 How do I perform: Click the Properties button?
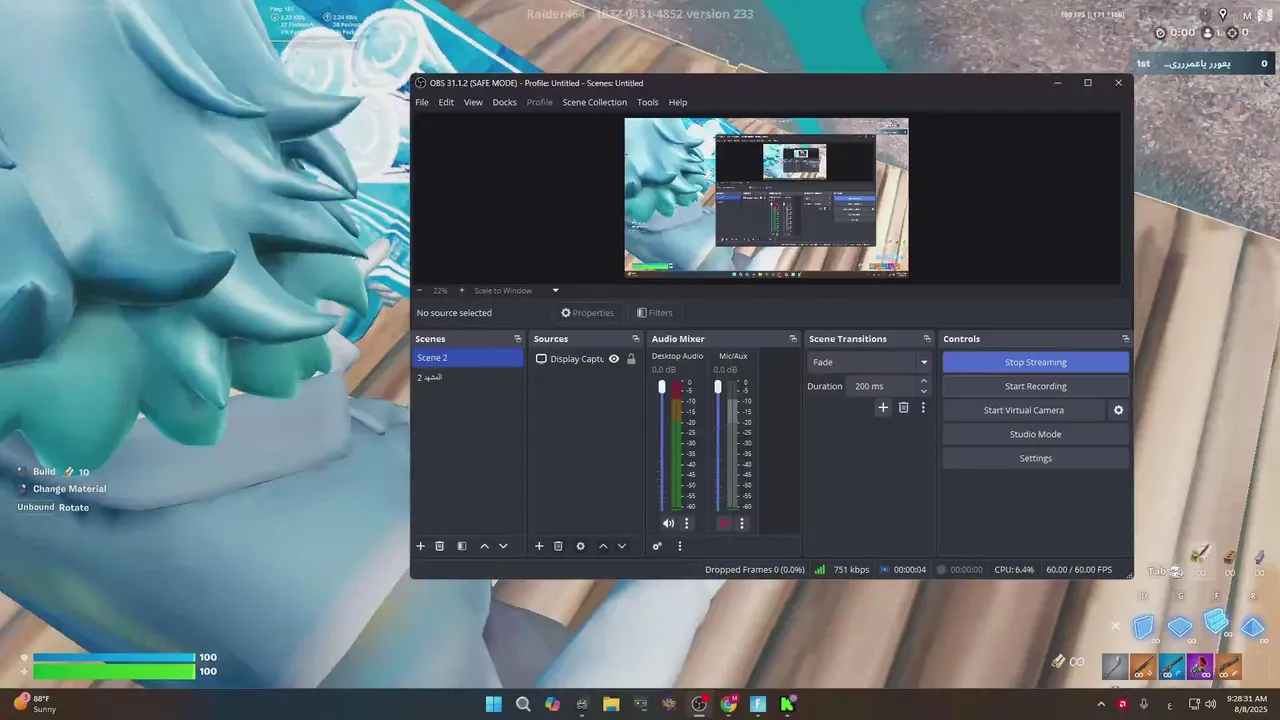point(587,313)
